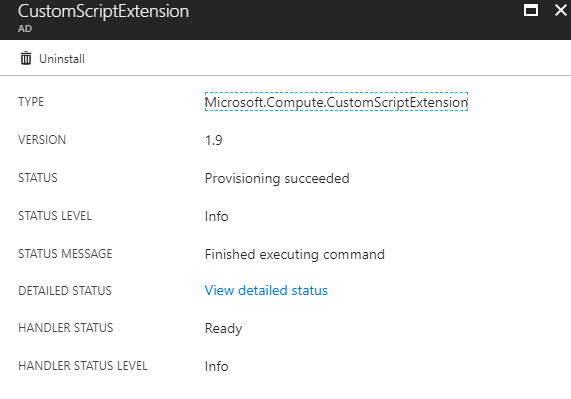Open the View detailed status link
Image resolution: width=571 pixels, height=399 pixels.
point(266,291)
